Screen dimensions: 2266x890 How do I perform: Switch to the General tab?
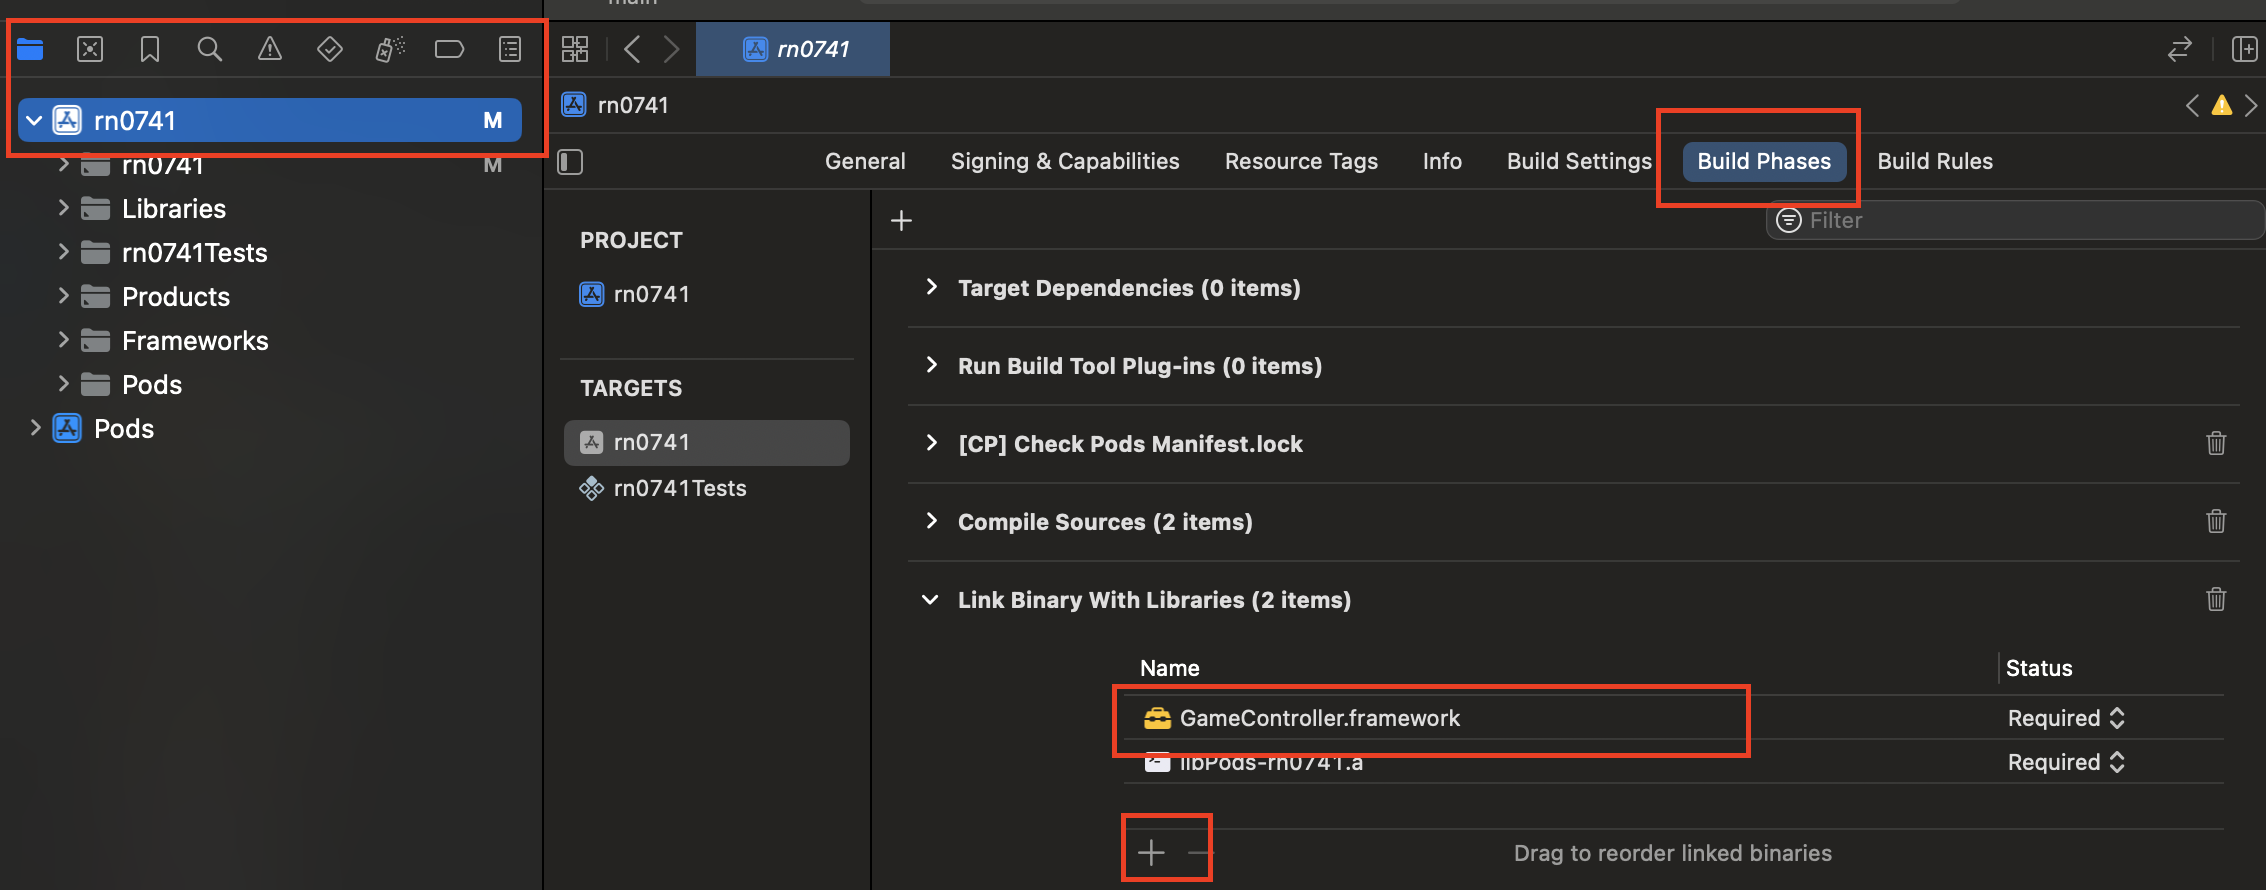(x=865, y=161)
